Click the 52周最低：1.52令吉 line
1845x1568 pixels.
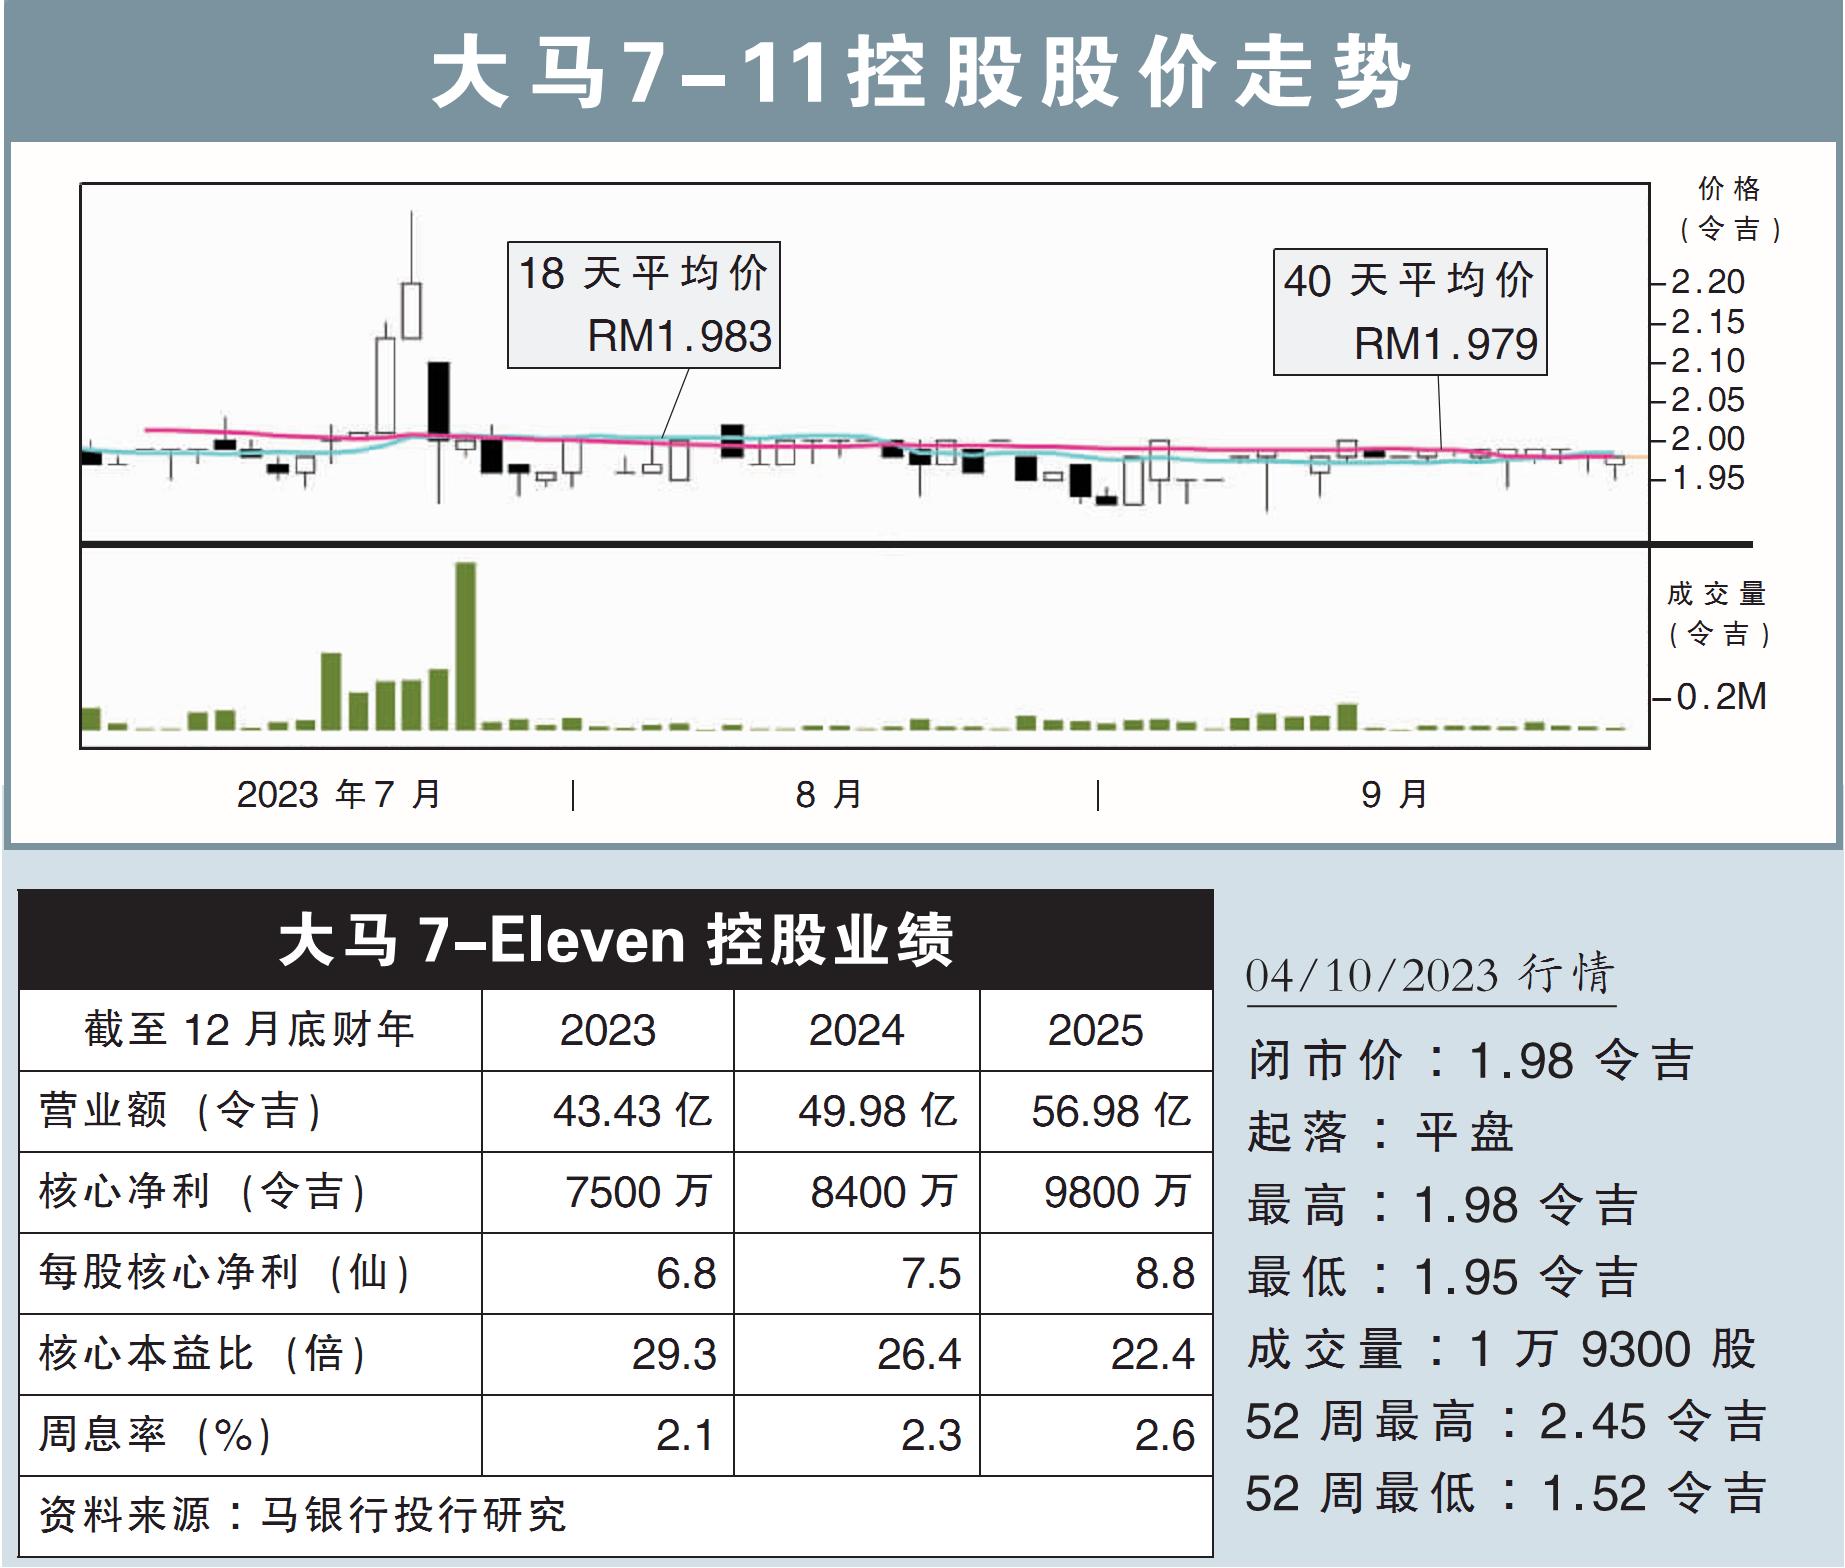(1506, 1493)
